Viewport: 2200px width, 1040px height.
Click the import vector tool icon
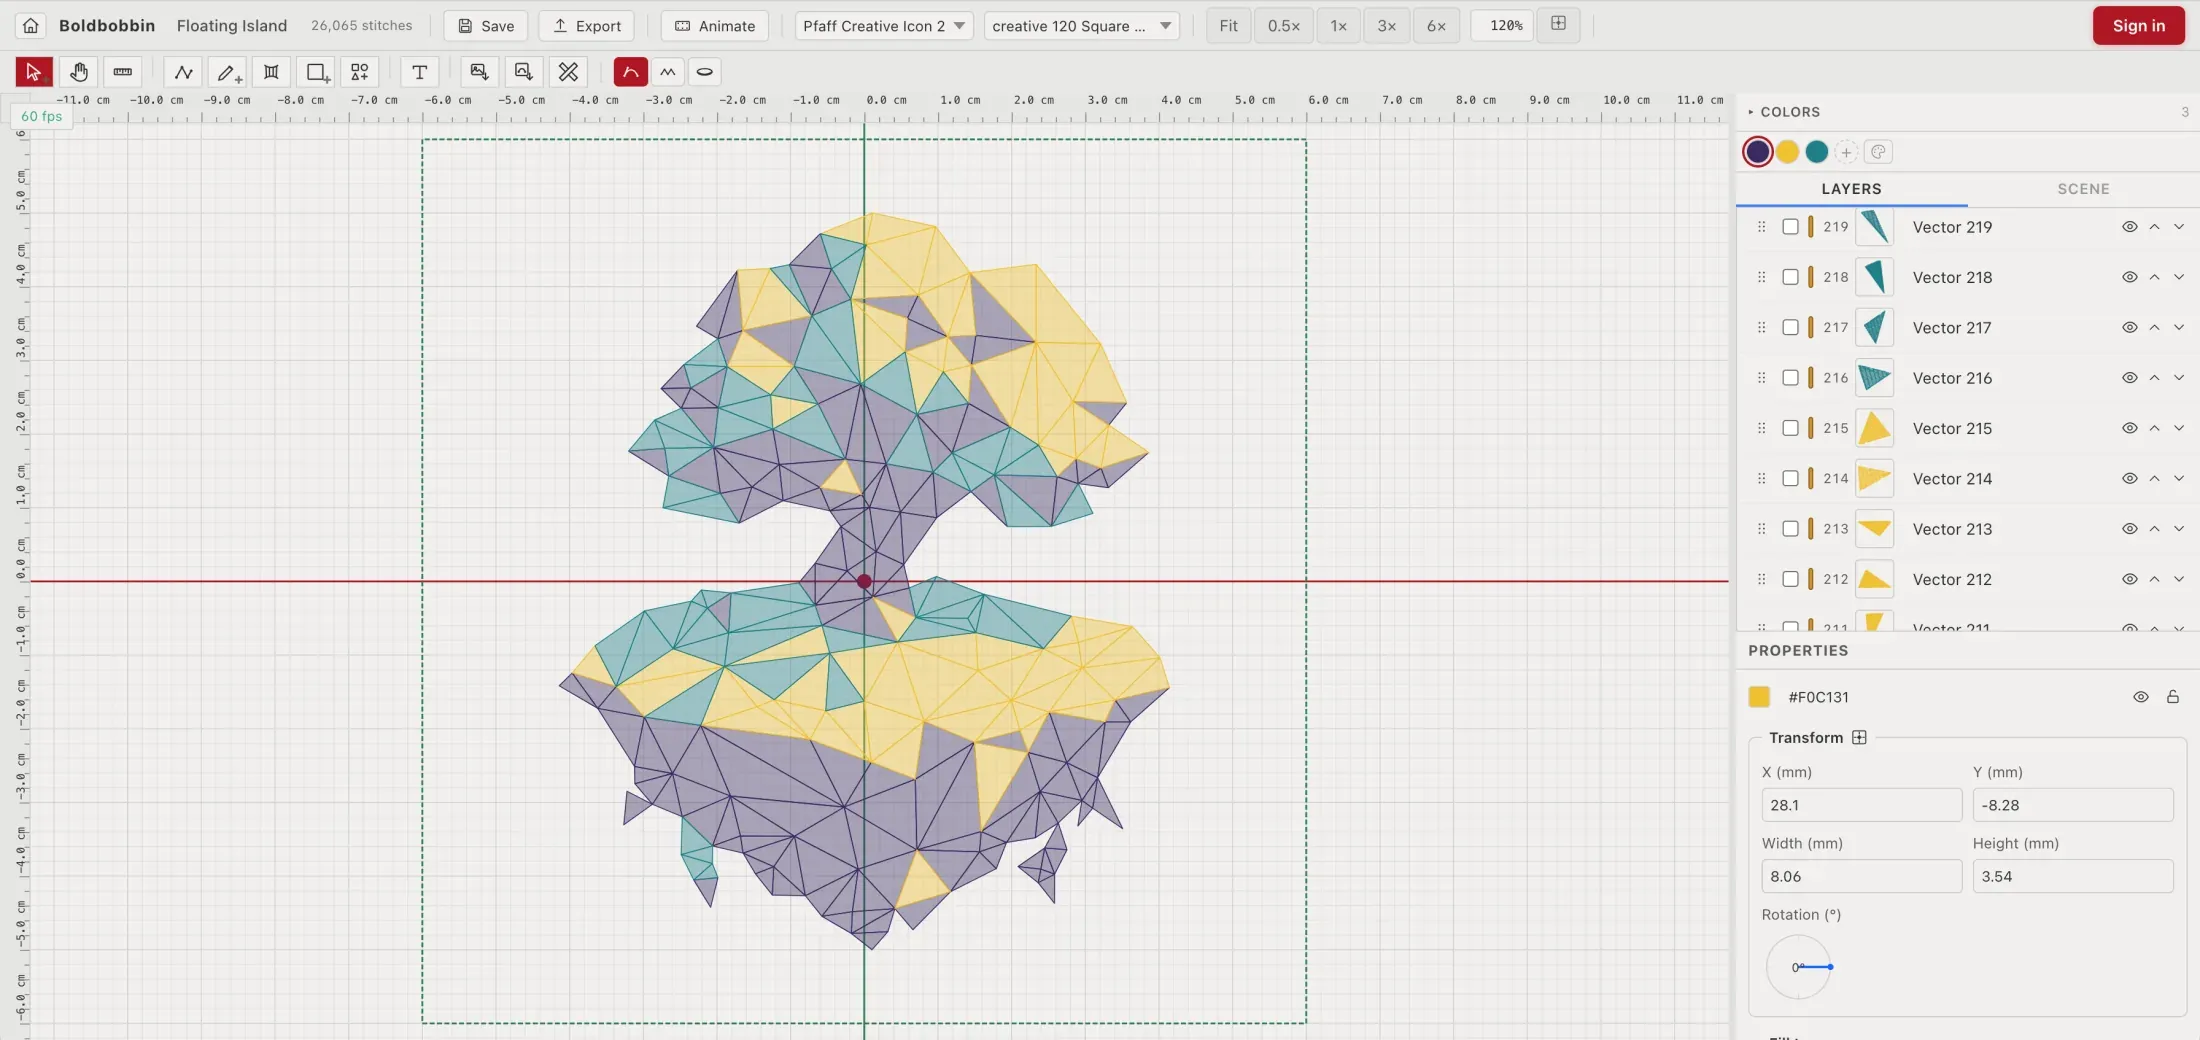[x=523, y=72]
